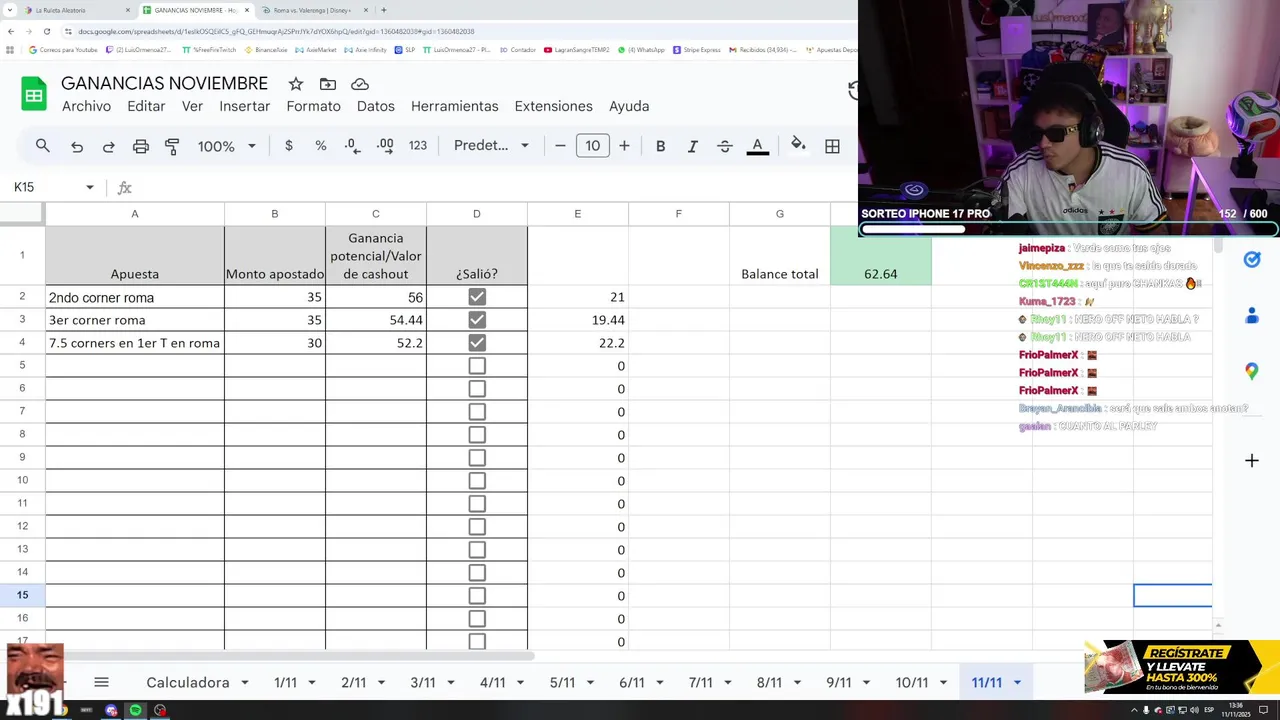This screenshot has width=1280, height=720.
Task: Decrease decimal places
Action: pyautogui.click(x=352, y=146)
